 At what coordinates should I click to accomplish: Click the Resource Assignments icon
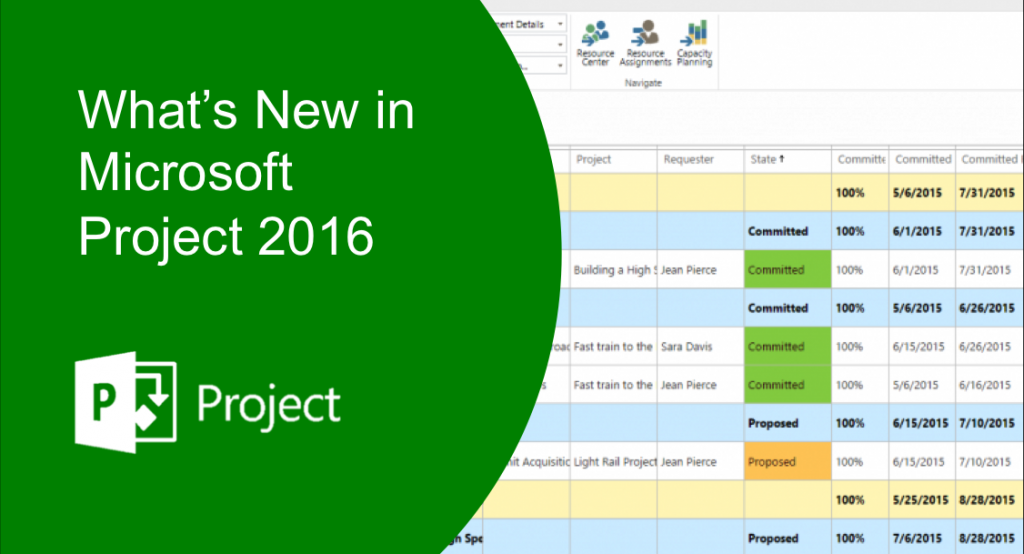pos(645,43)
